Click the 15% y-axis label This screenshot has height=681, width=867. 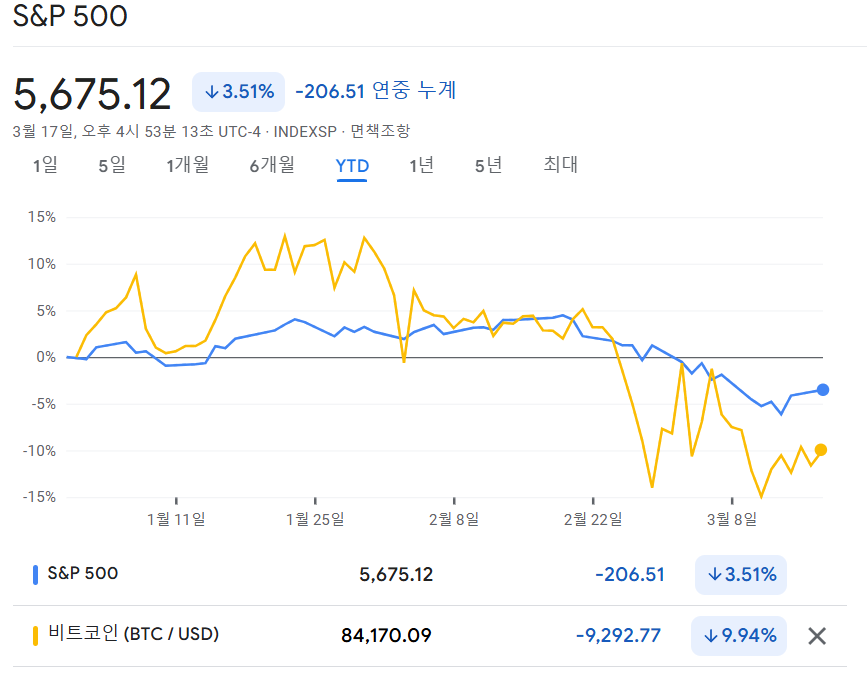click(42, 217)
